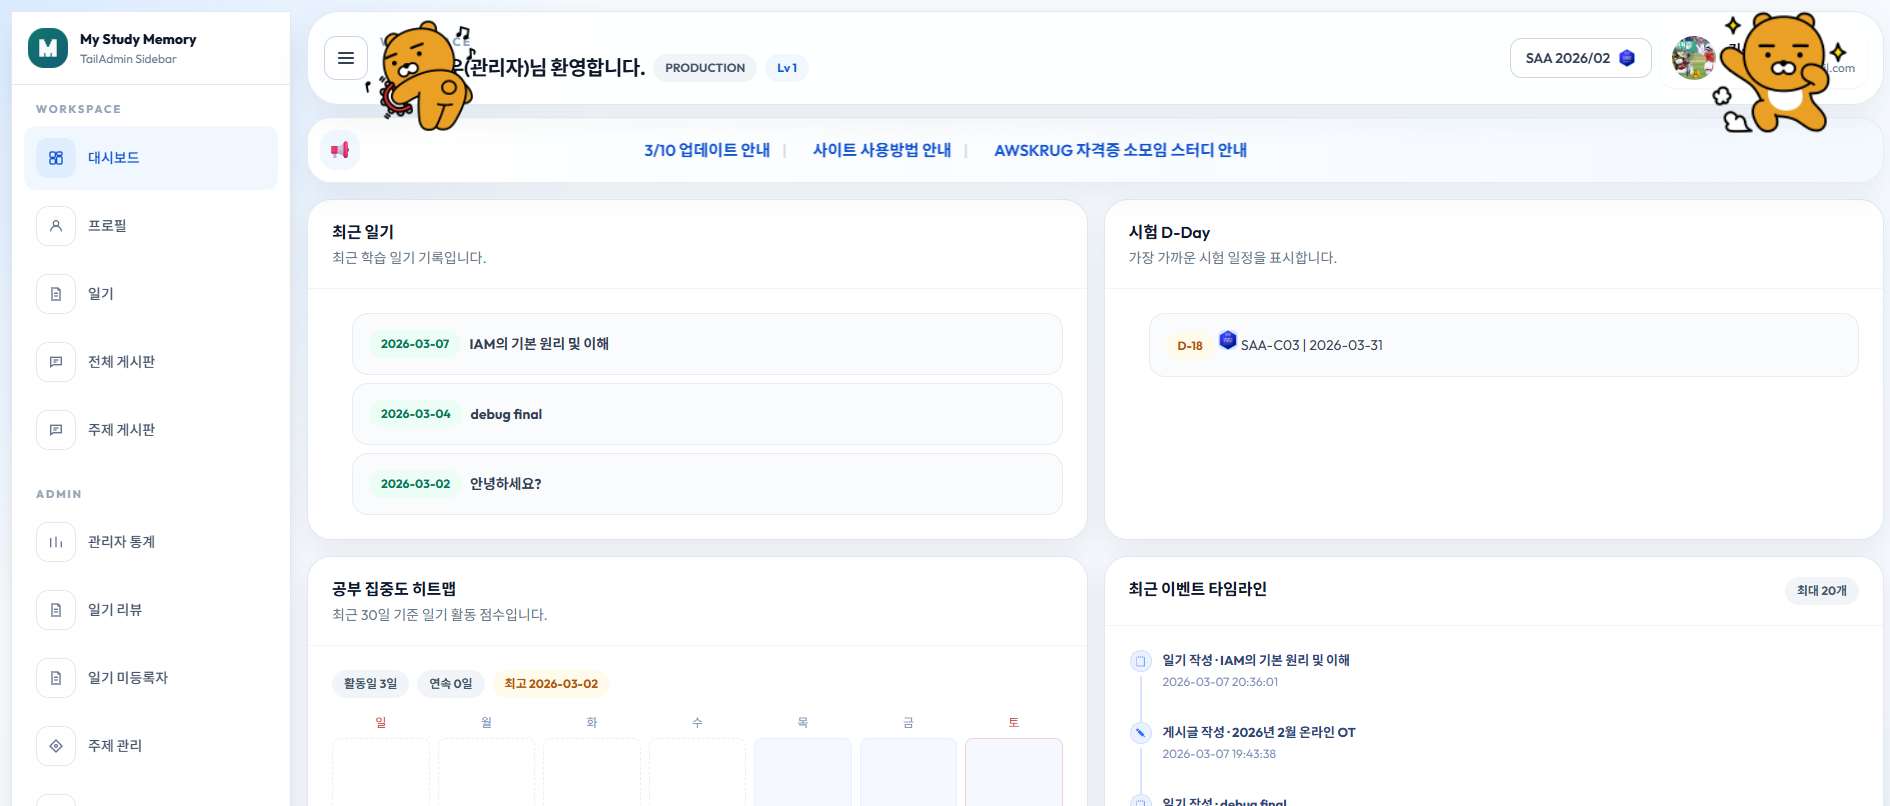Open timeline event 일기 작성 IAM의 기본 원리
The image size is (1890, 806).
tap(1256, 660)
